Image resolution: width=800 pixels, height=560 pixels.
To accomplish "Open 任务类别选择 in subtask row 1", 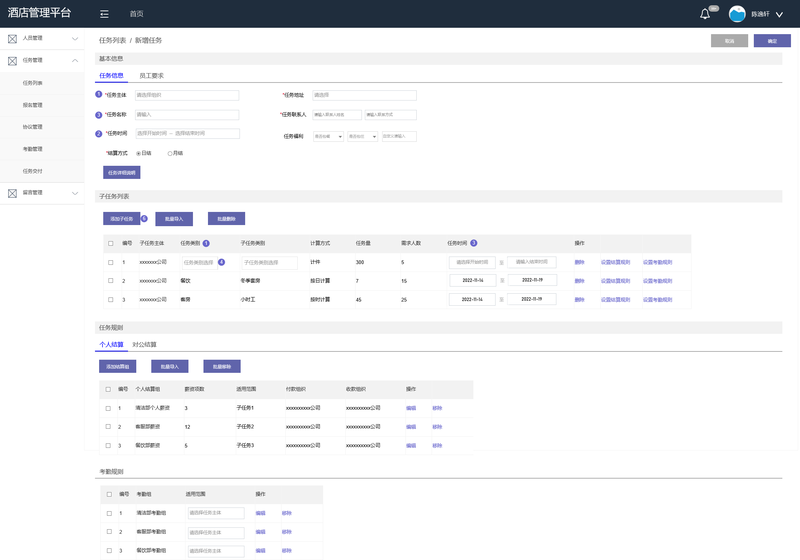I will pos(199,262).
